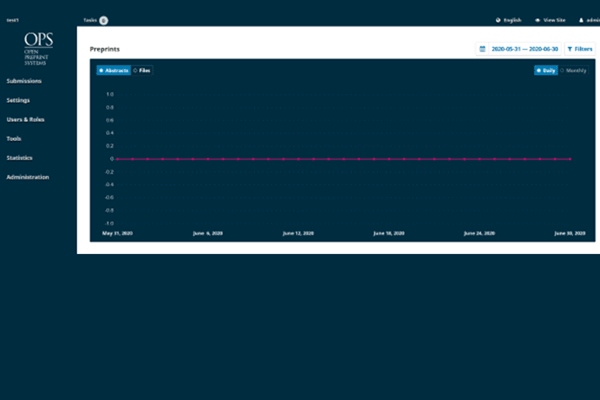Open the Administration sidebar link
This screenshot has width=600, height=400.
tap(28, 177)
